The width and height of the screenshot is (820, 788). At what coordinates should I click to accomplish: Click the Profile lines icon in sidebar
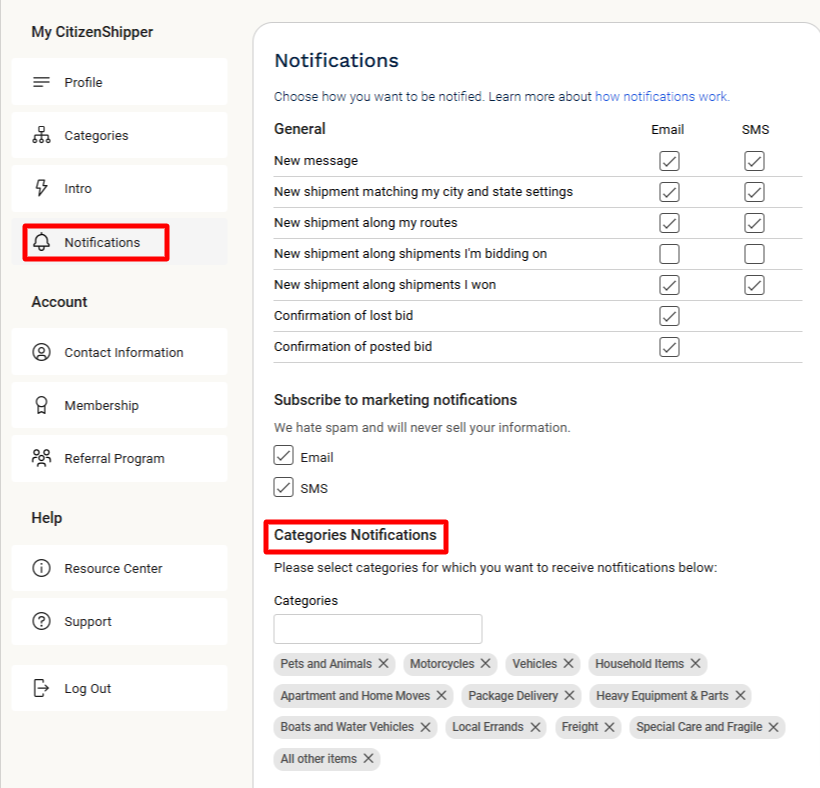pyautogui.click(x=41, y=82)
